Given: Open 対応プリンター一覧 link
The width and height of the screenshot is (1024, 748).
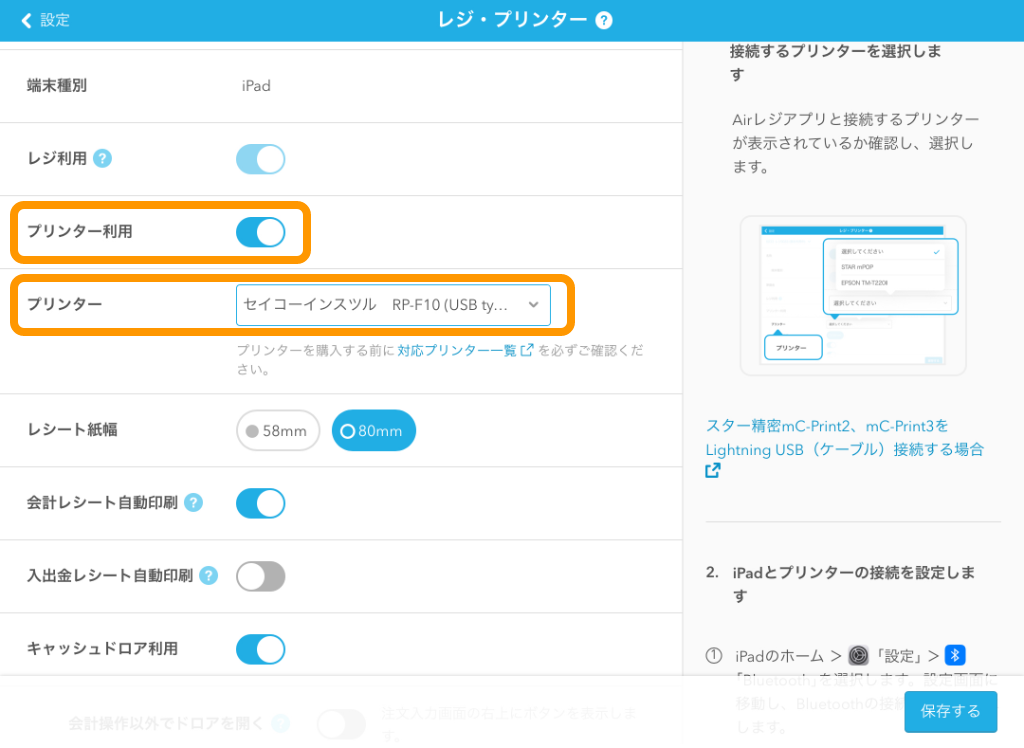Looking at the screenshot, I should point(465,351).
